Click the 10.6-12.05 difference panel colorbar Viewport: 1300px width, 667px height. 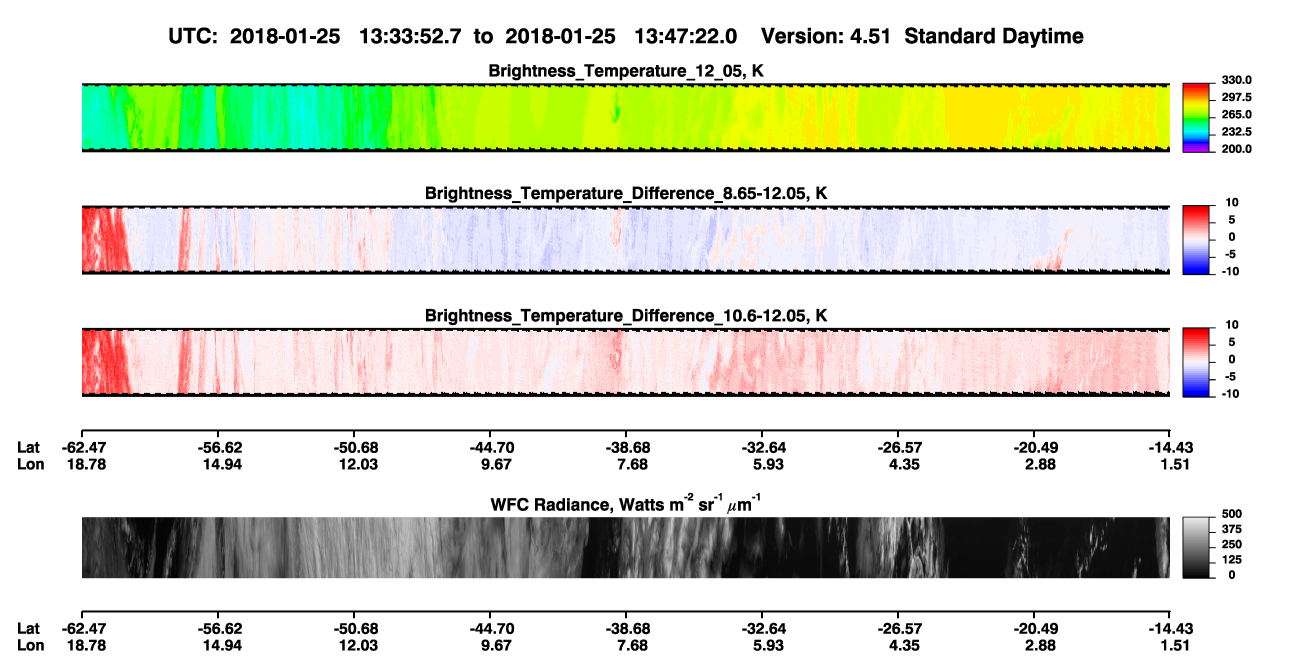(1195, 360)
